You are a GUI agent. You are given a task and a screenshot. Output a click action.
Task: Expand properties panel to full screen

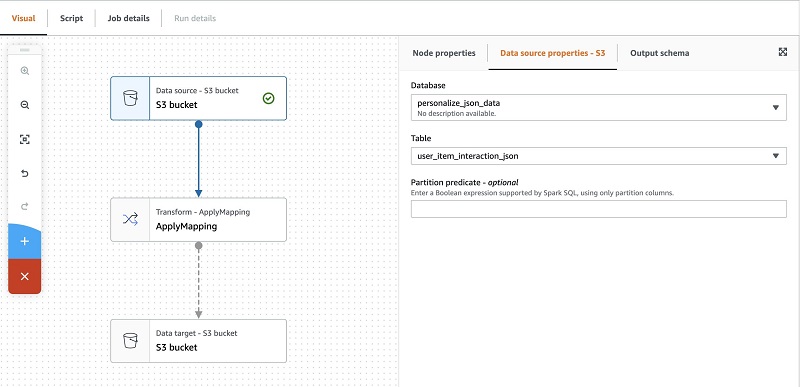(783, 52)
